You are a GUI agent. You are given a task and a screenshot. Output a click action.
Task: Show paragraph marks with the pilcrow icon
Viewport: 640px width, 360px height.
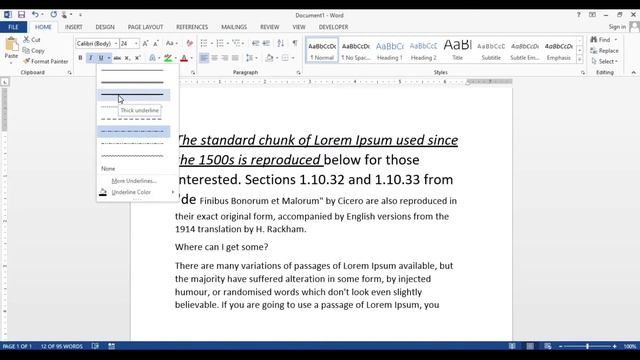(295, 43)
